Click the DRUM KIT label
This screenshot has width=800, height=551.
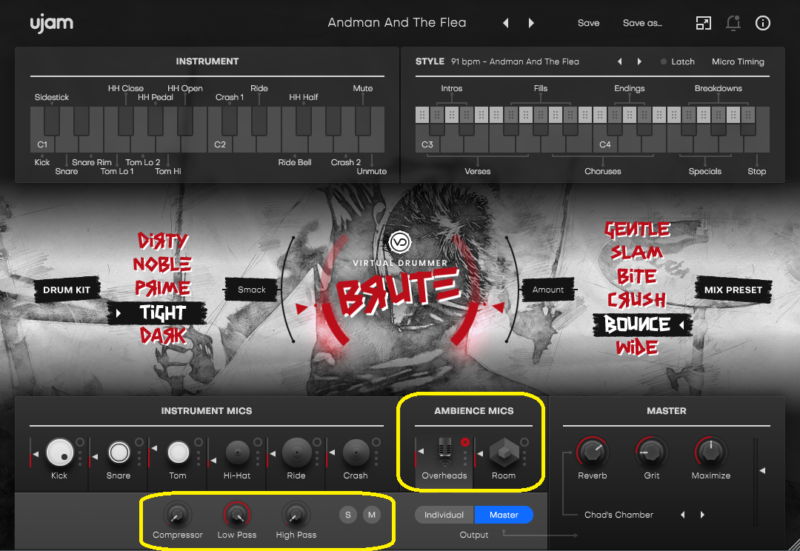tap(66, 290)
